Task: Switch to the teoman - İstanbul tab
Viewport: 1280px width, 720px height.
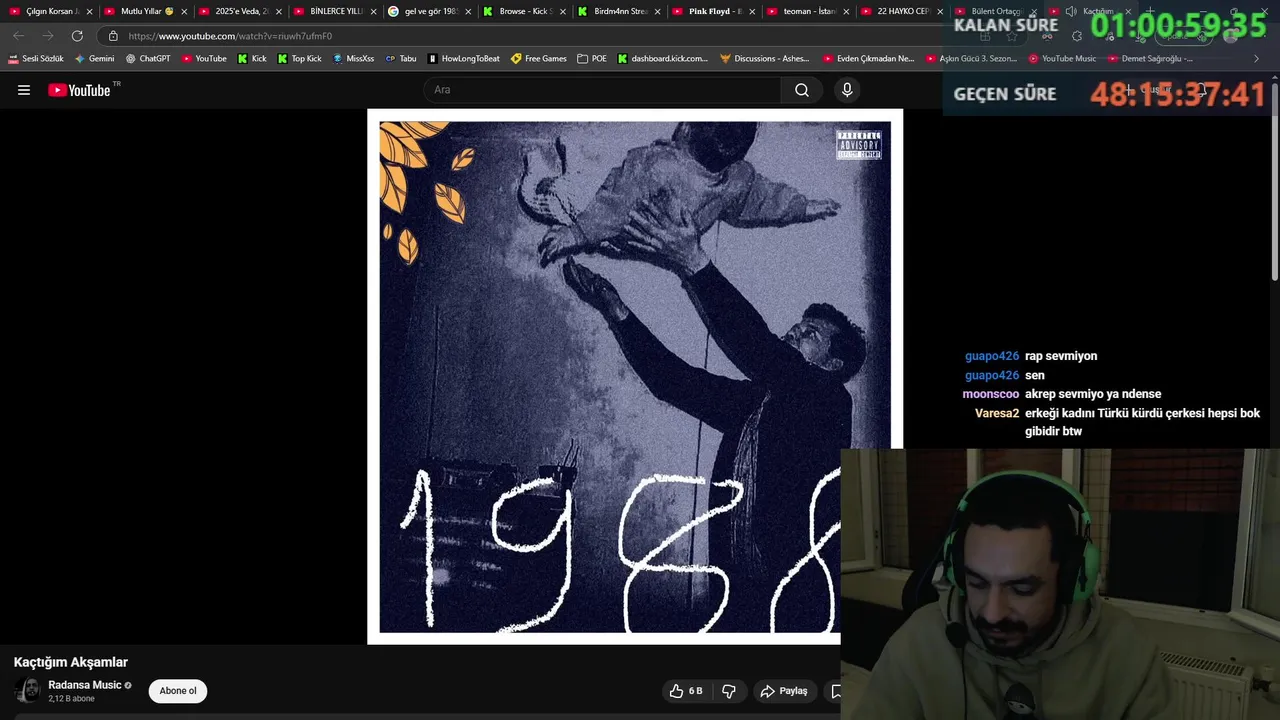Action: point(810,11)
